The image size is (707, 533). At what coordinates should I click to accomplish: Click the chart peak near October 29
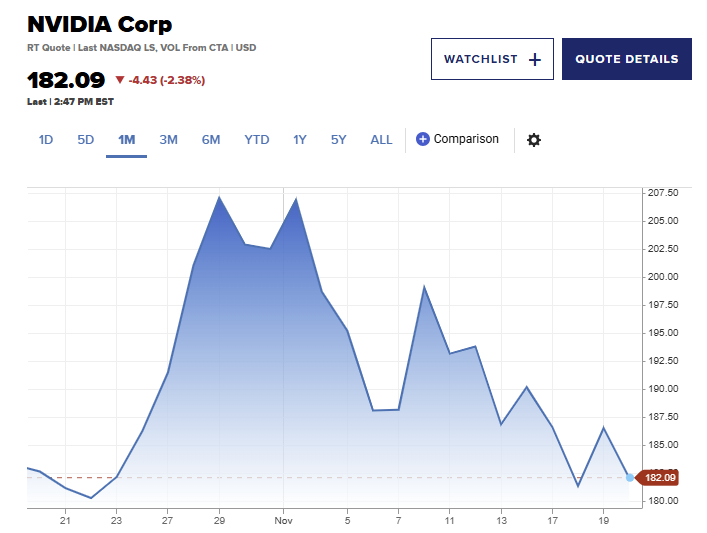click(x=219, y=197)
